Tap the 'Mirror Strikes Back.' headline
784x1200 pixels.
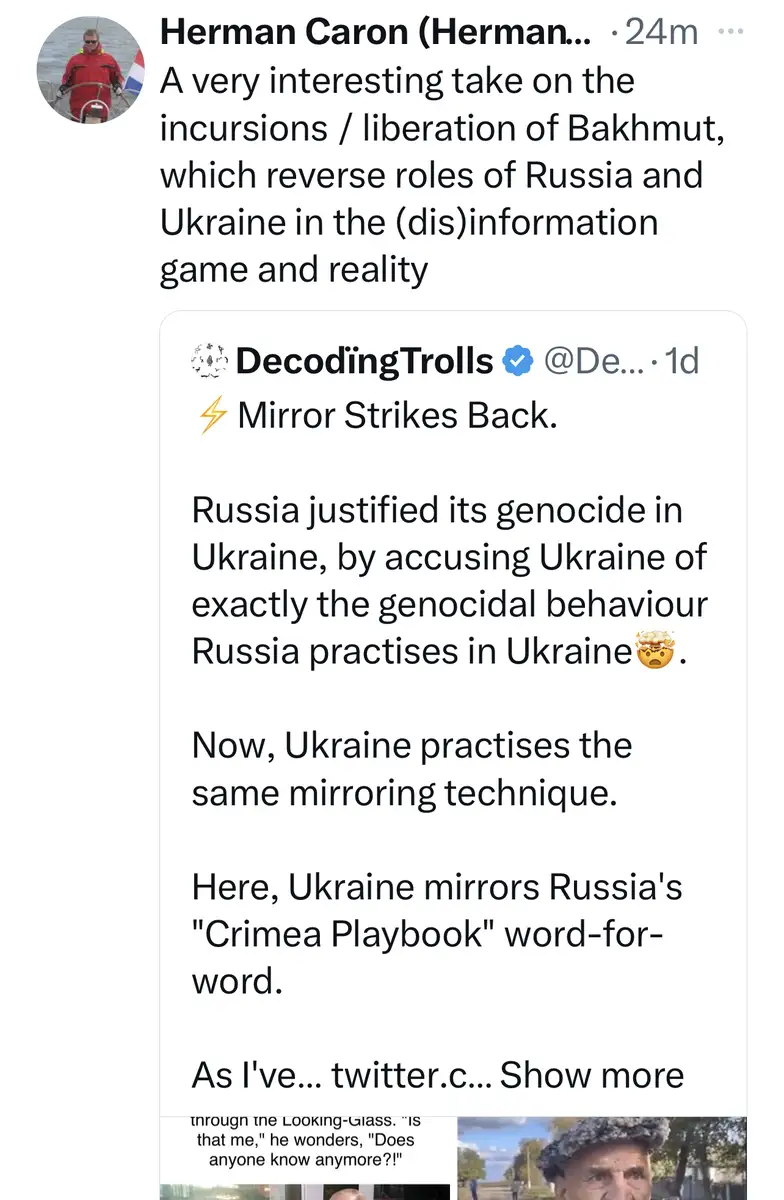pyautogui.click(x=397, y=416)
